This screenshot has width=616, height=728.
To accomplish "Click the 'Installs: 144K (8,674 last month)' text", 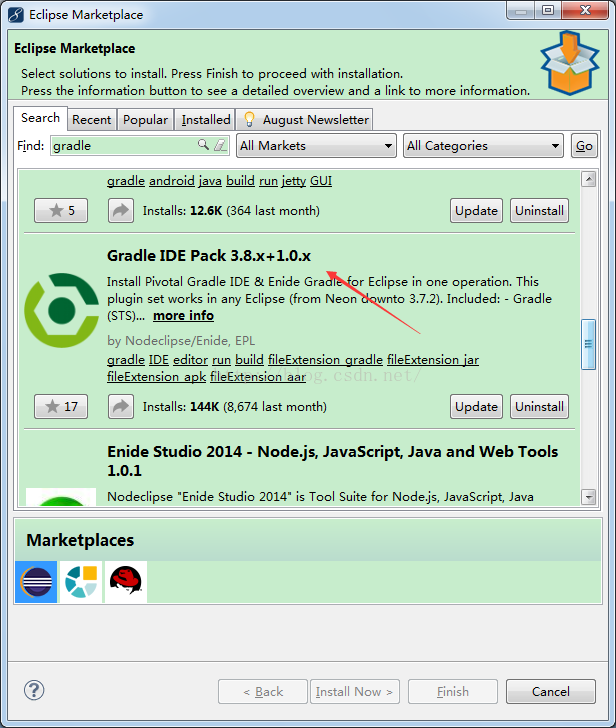I will (234, 407).
